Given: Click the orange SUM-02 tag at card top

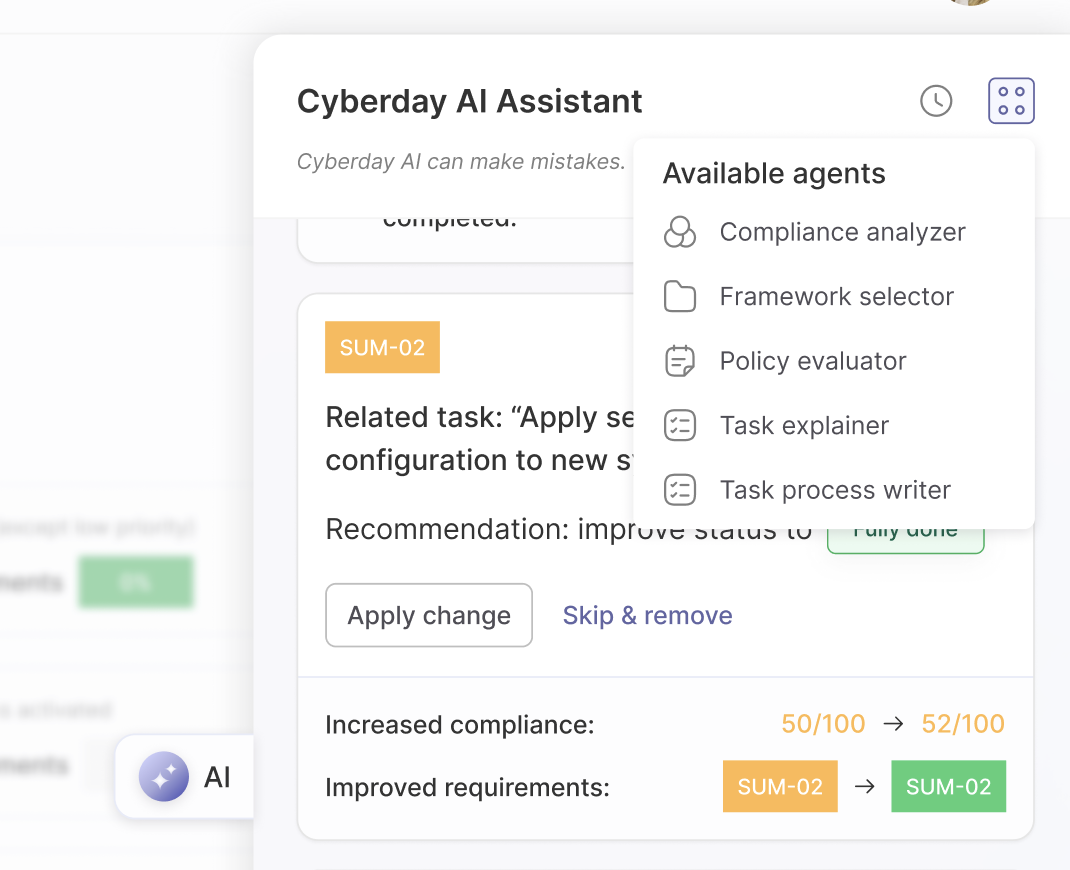Looking at the screenshot, I should pyautogui.click(x=382, y=347).
